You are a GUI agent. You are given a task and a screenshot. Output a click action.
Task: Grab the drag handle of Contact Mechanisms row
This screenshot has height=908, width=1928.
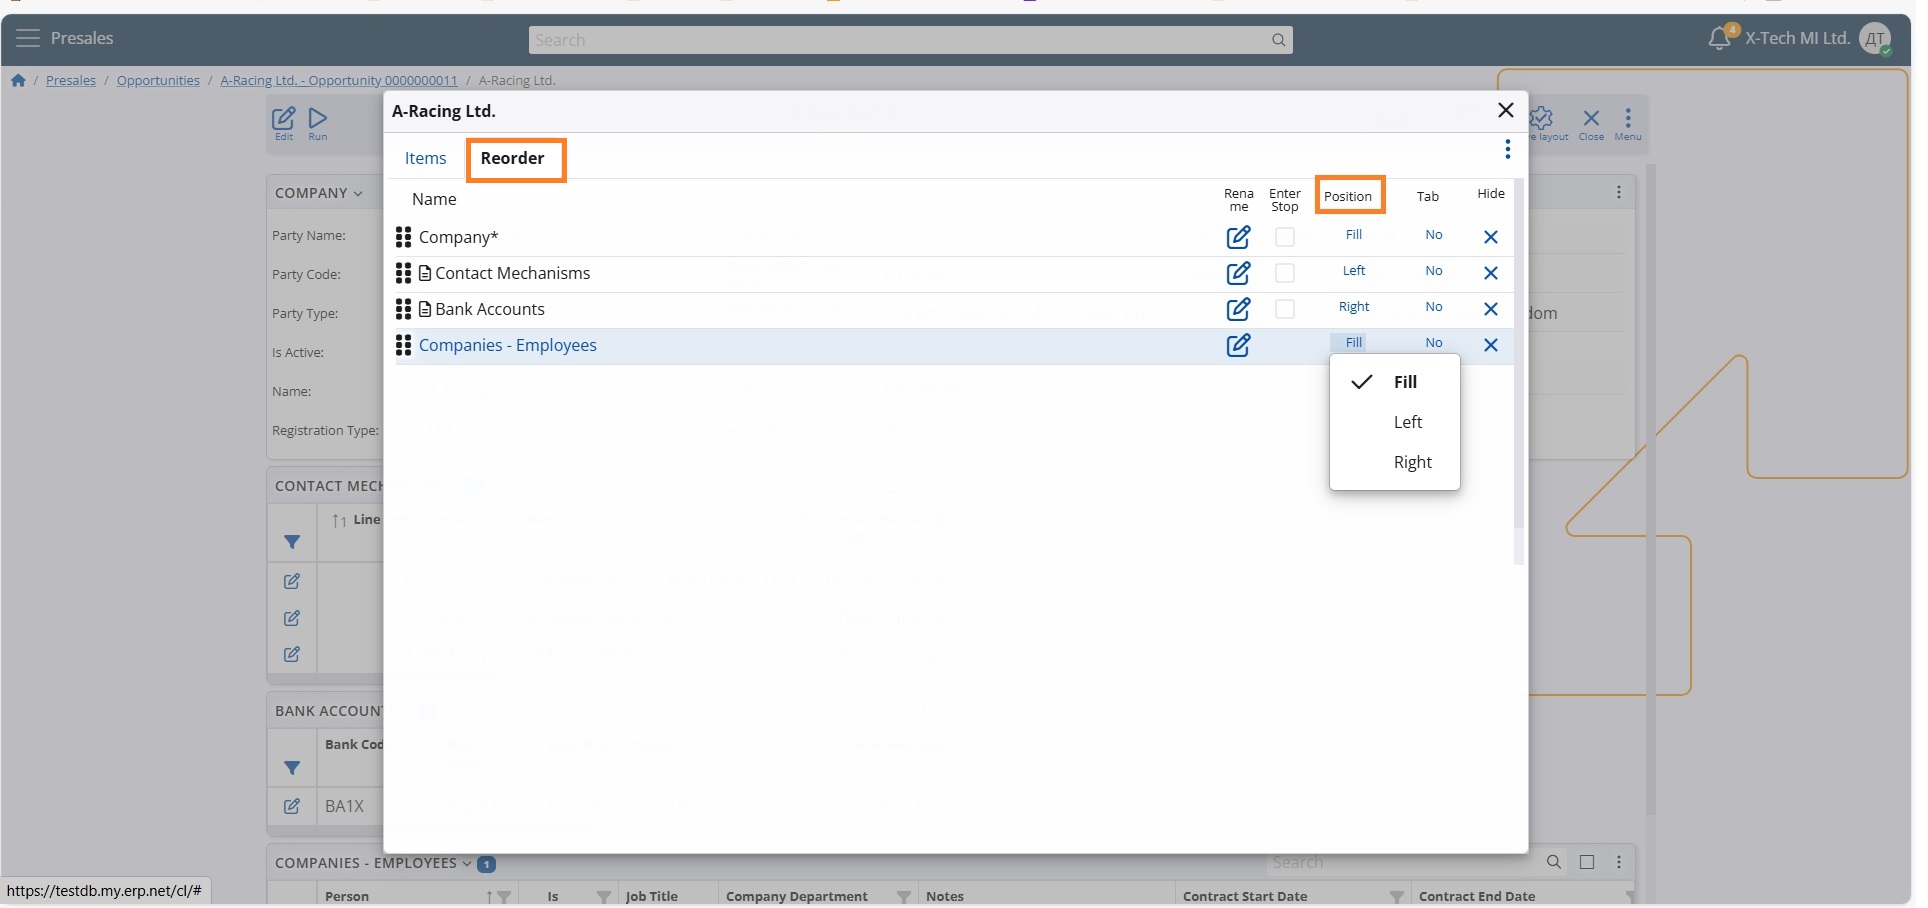pyautogui.click(x=403, y=273)
